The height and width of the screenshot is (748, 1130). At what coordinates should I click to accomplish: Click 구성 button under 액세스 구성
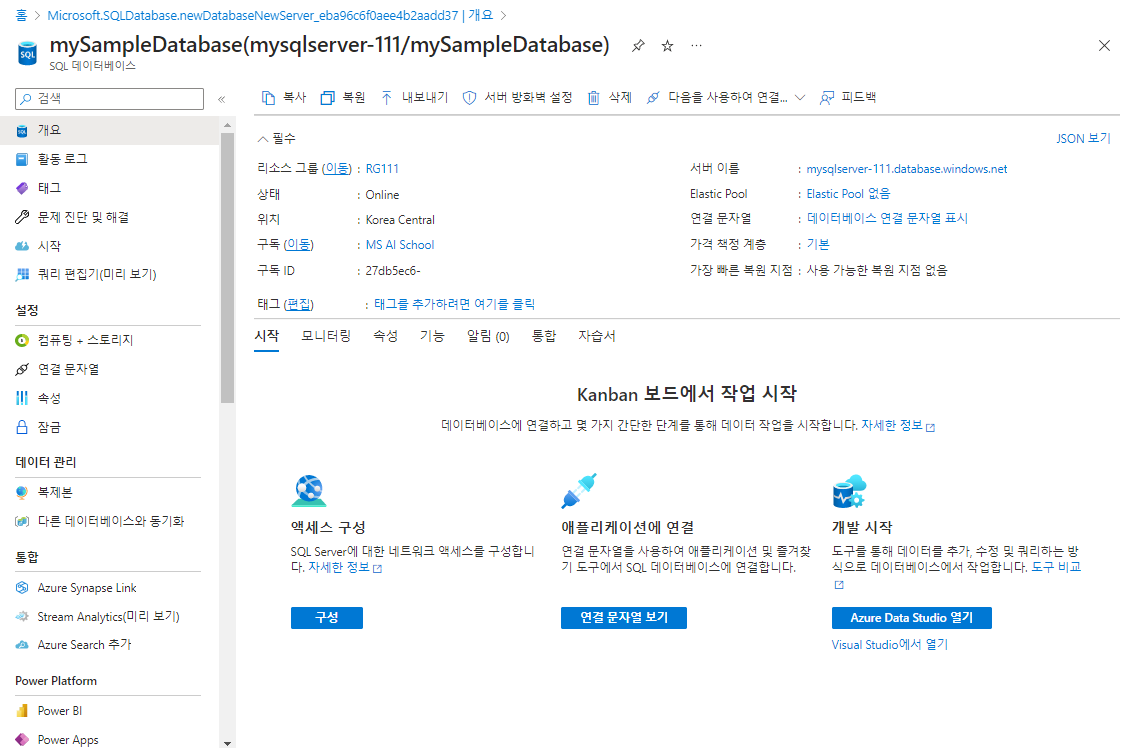pyautogui.click(x=326, y=618)
